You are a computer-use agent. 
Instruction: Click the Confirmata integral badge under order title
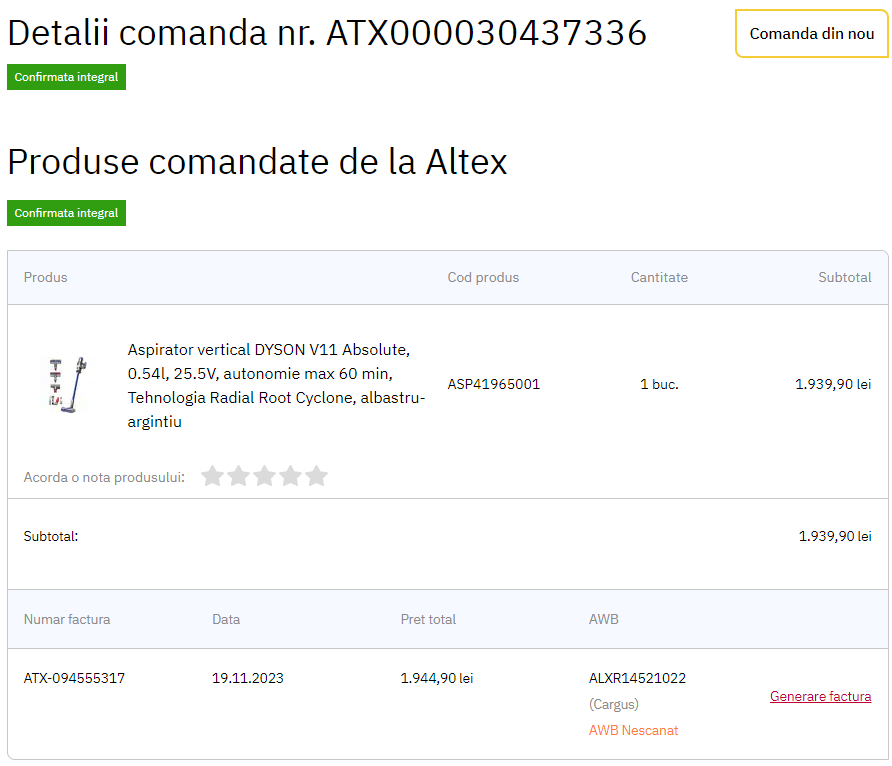(66, 77)
